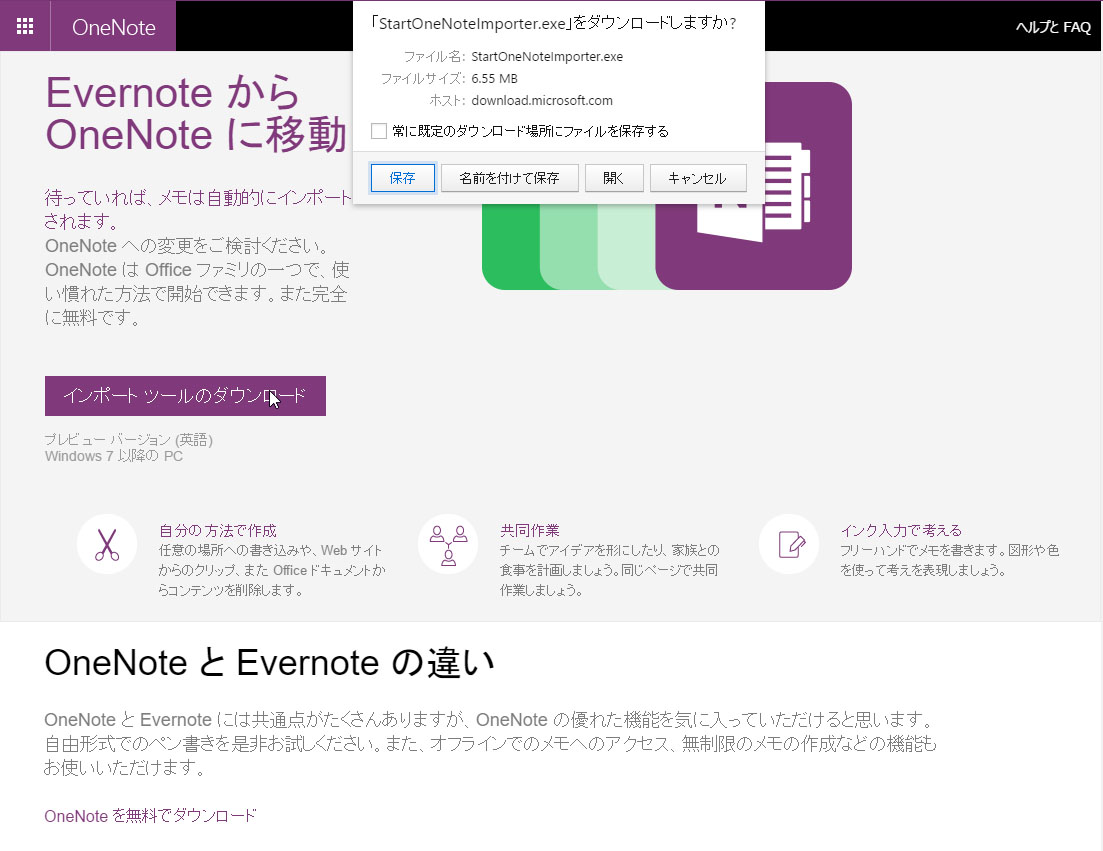Open ヘルプと FAQ link
1103x851 pixels.
[x=1052, y=27]
